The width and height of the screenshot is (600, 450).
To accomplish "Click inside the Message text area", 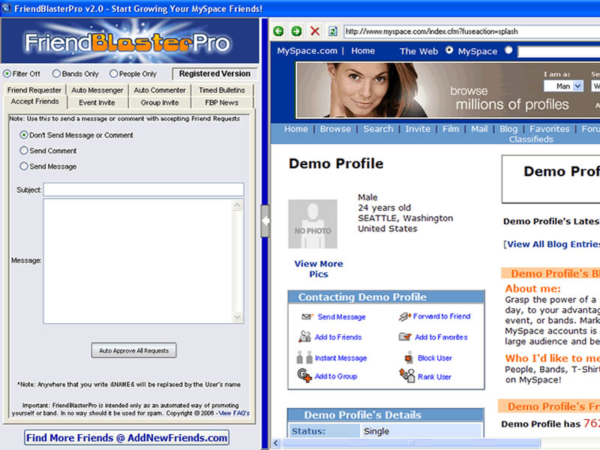I will 138,261.
